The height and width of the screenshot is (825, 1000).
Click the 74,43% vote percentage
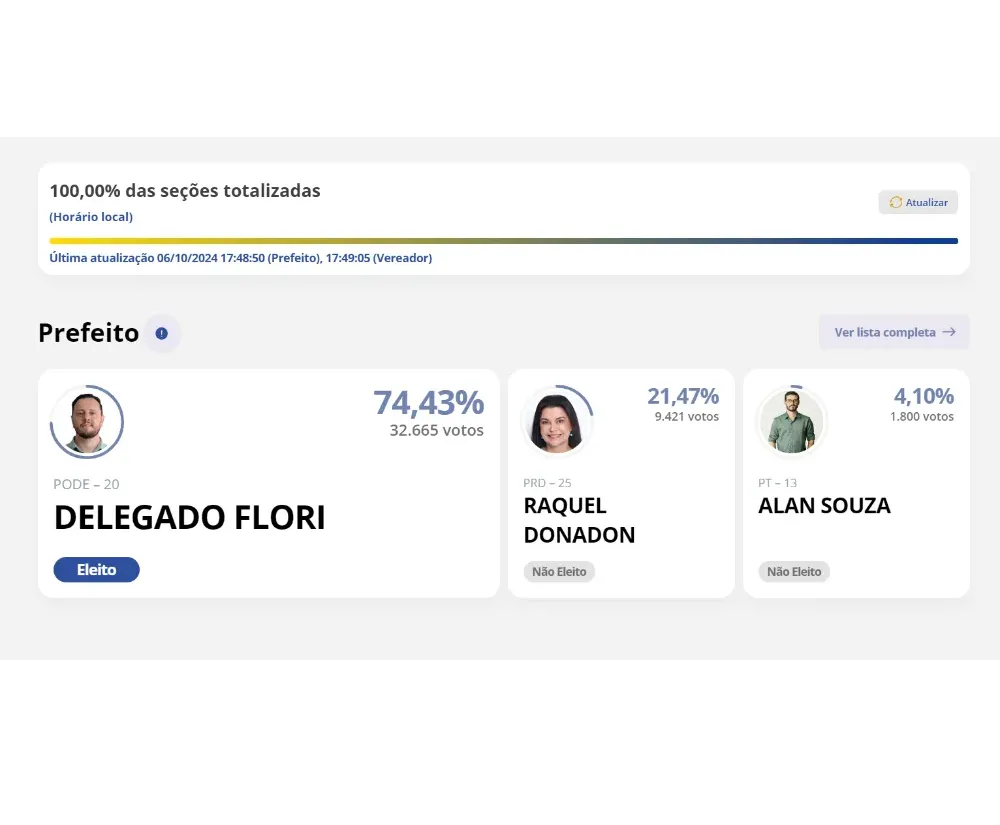click(x=429, y=402)
